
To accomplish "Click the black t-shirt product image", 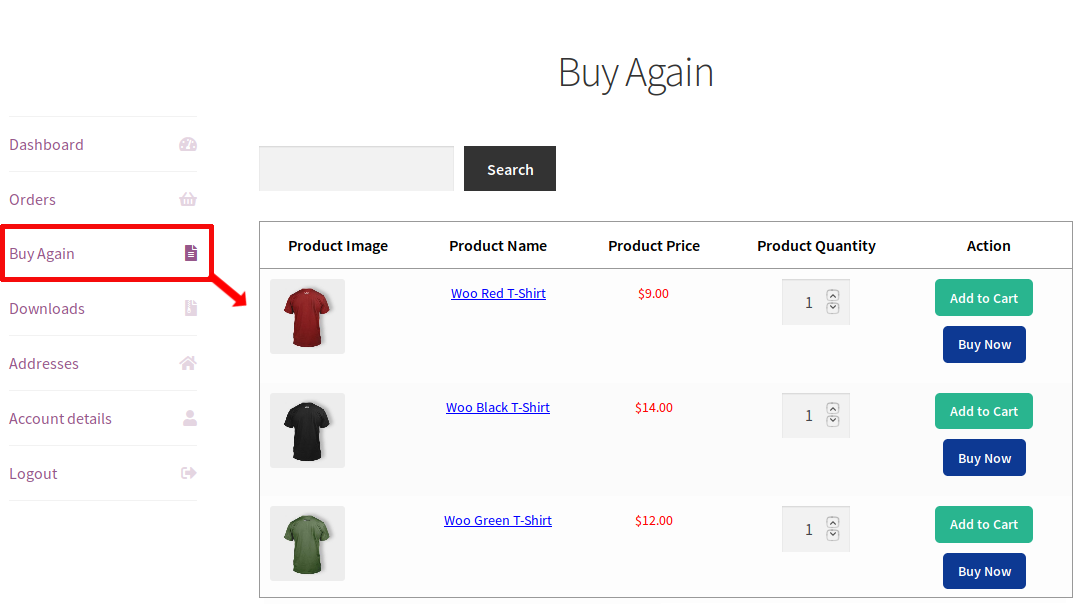I will coord(307,430).
